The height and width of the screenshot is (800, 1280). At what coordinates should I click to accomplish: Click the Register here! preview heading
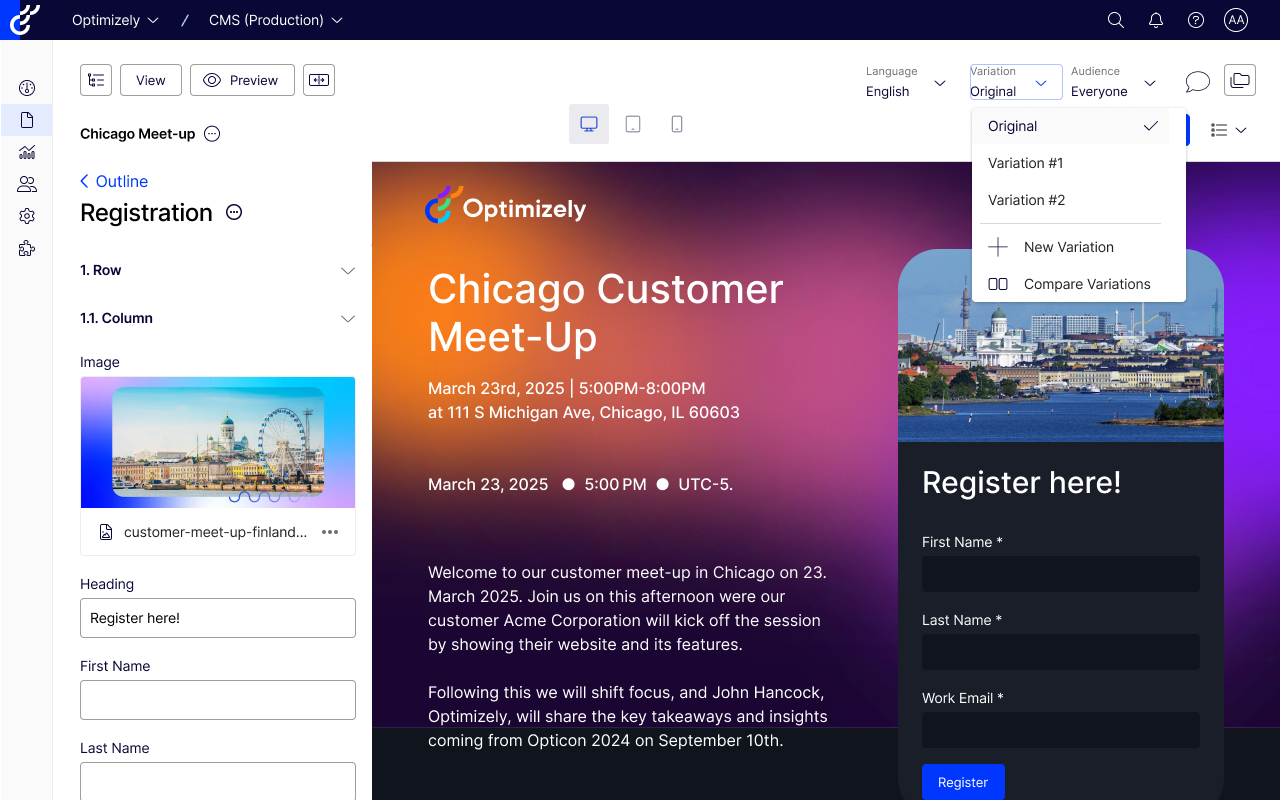tap(1021, 482)
